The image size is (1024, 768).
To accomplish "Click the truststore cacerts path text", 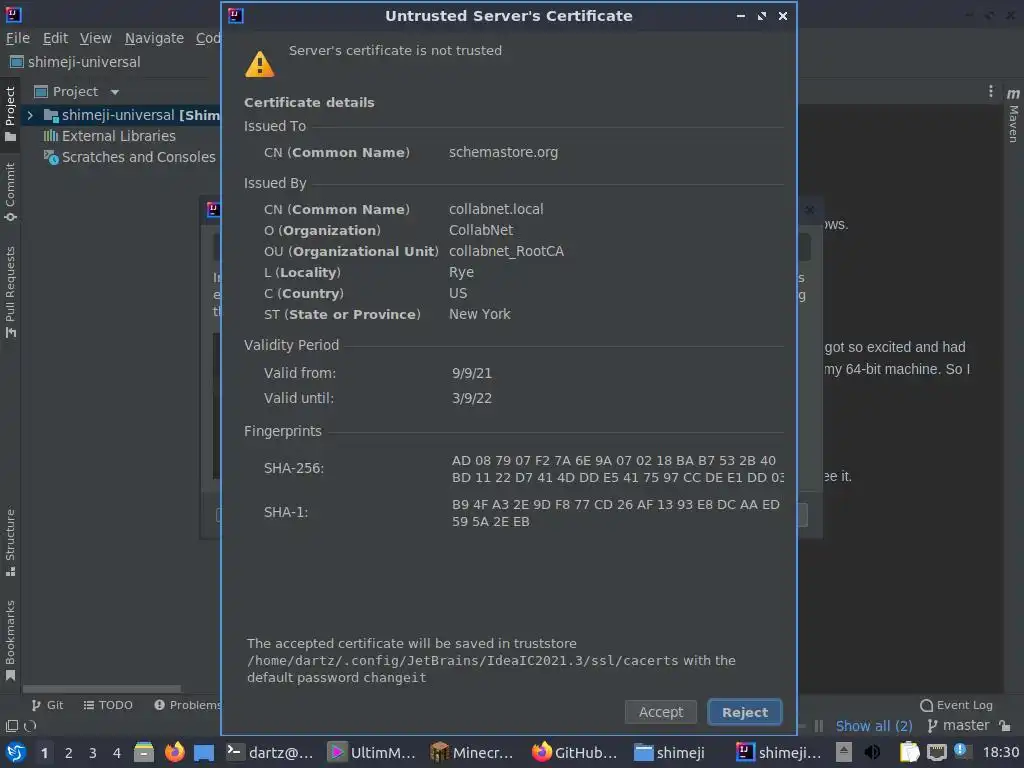I will coord(462,660).
